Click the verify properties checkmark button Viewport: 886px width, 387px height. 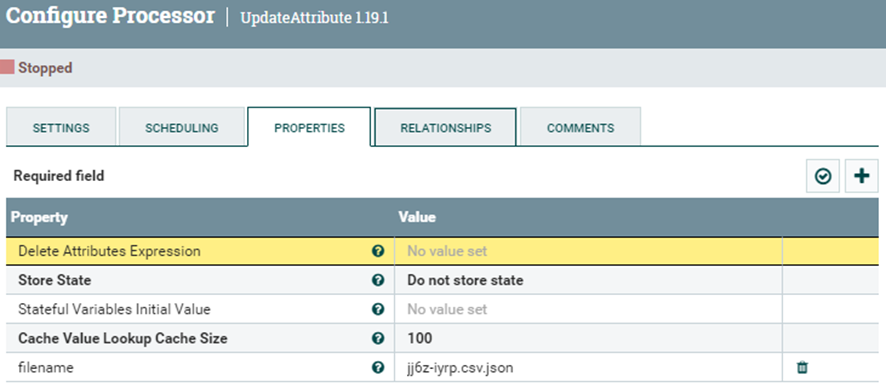click(x=823, y=176)
